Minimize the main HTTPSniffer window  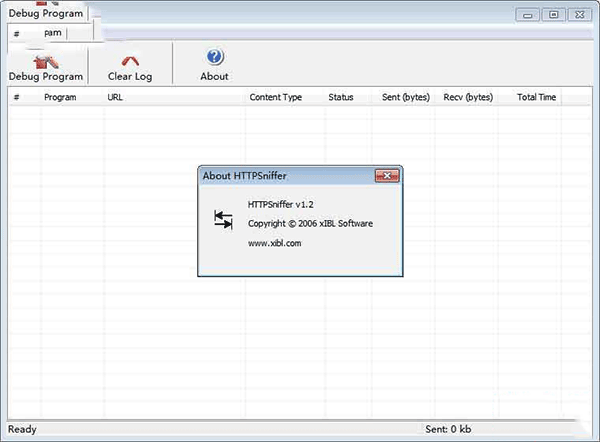click(x=527, y=15)
